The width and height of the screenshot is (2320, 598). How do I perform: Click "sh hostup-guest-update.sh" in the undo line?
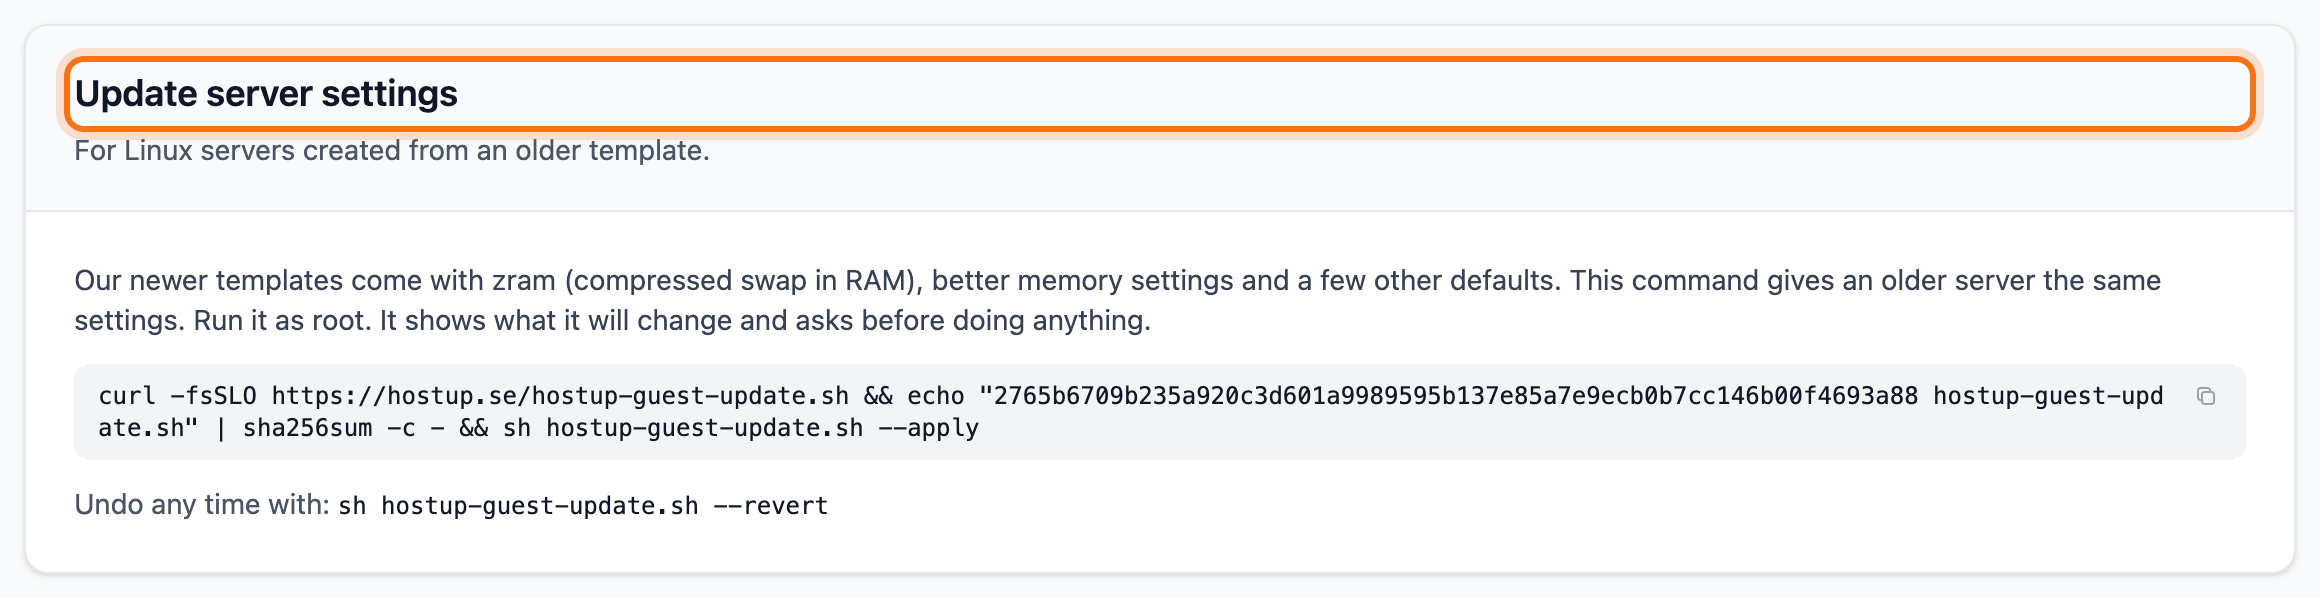point(518,506)
